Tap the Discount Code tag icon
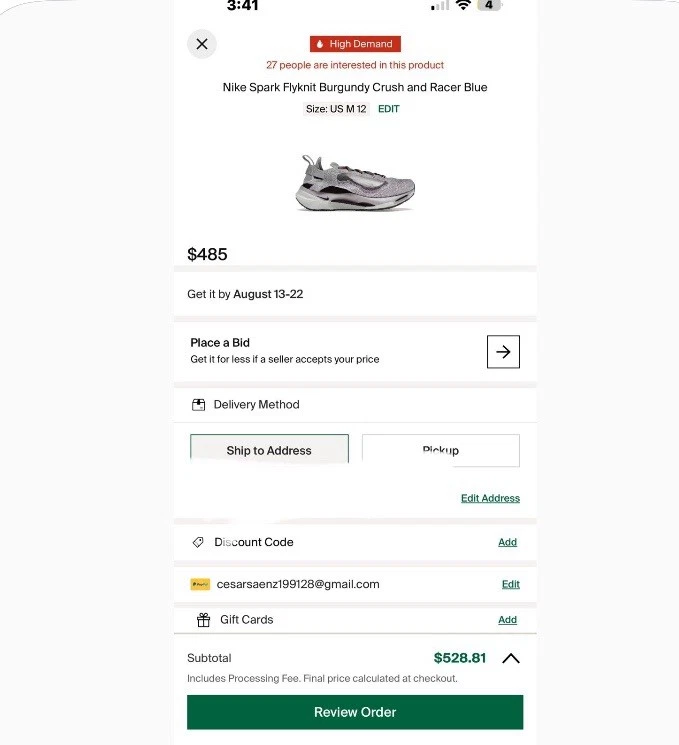 198,542
